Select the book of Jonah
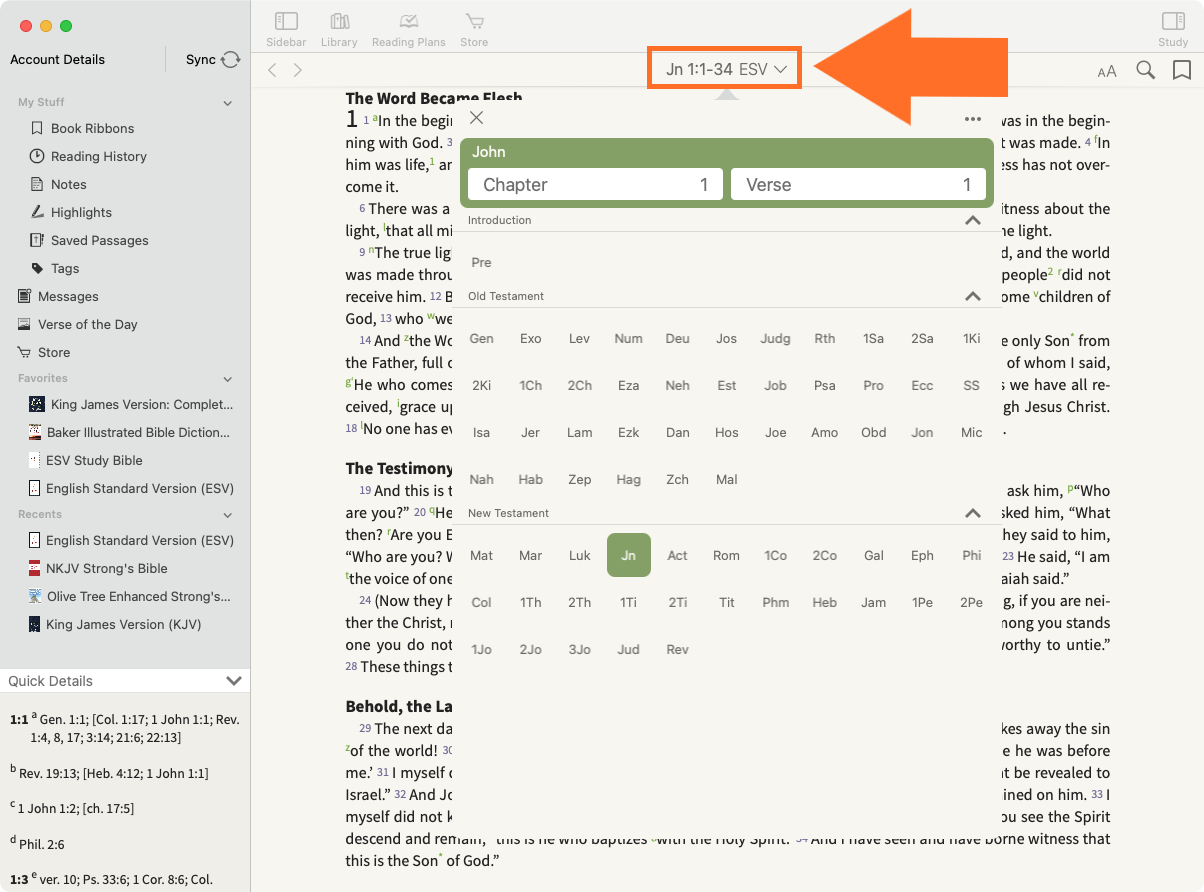 (x=922, y=433)
